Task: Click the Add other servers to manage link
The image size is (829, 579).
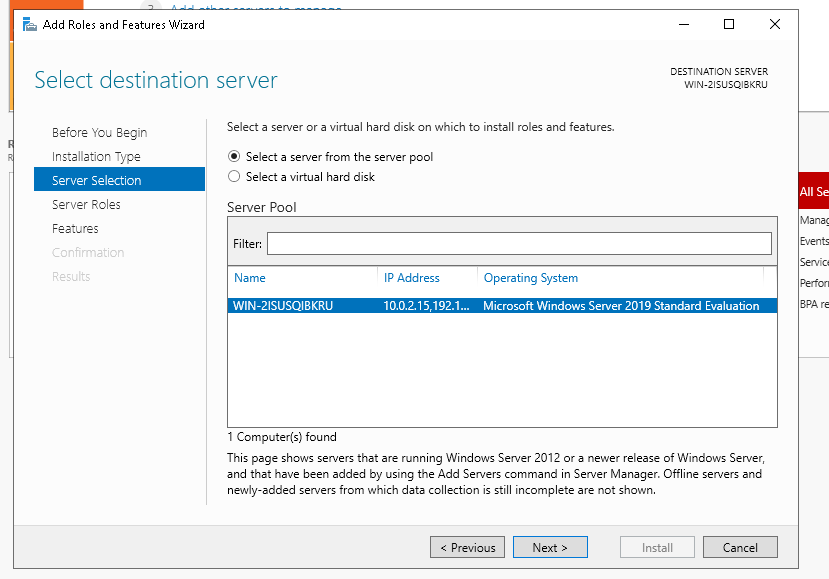Action: [256, 8]
